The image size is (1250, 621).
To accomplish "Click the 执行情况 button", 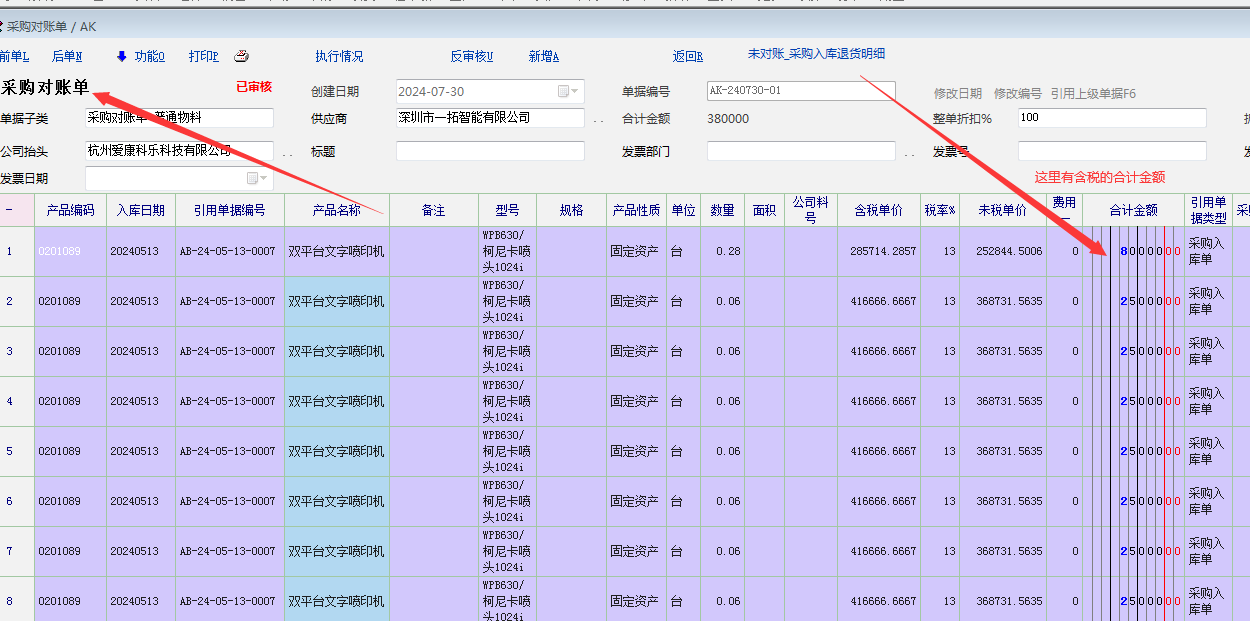I will pos(339,56).
